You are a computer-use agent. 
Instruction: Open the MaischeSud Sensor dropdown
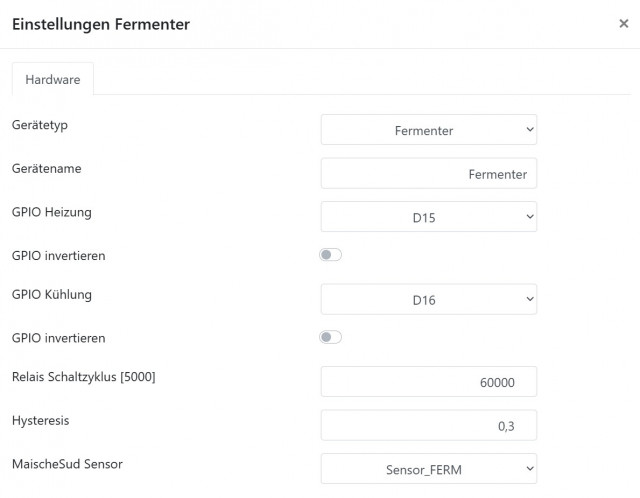429,469
